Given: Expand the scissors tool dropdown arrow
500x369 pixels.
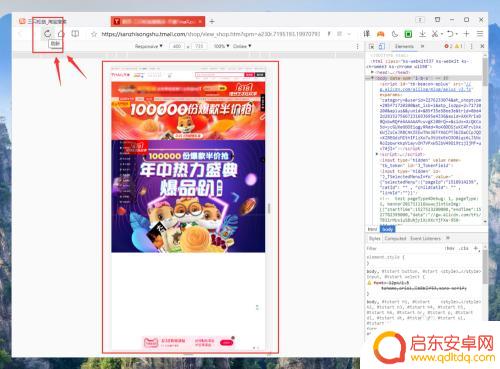Looking at the screenshot, I should tap(442, 34).
